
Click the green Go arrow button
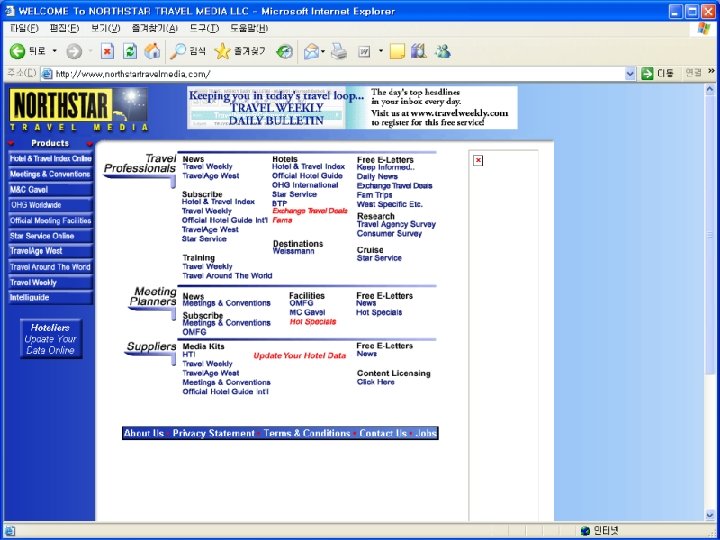647,73
